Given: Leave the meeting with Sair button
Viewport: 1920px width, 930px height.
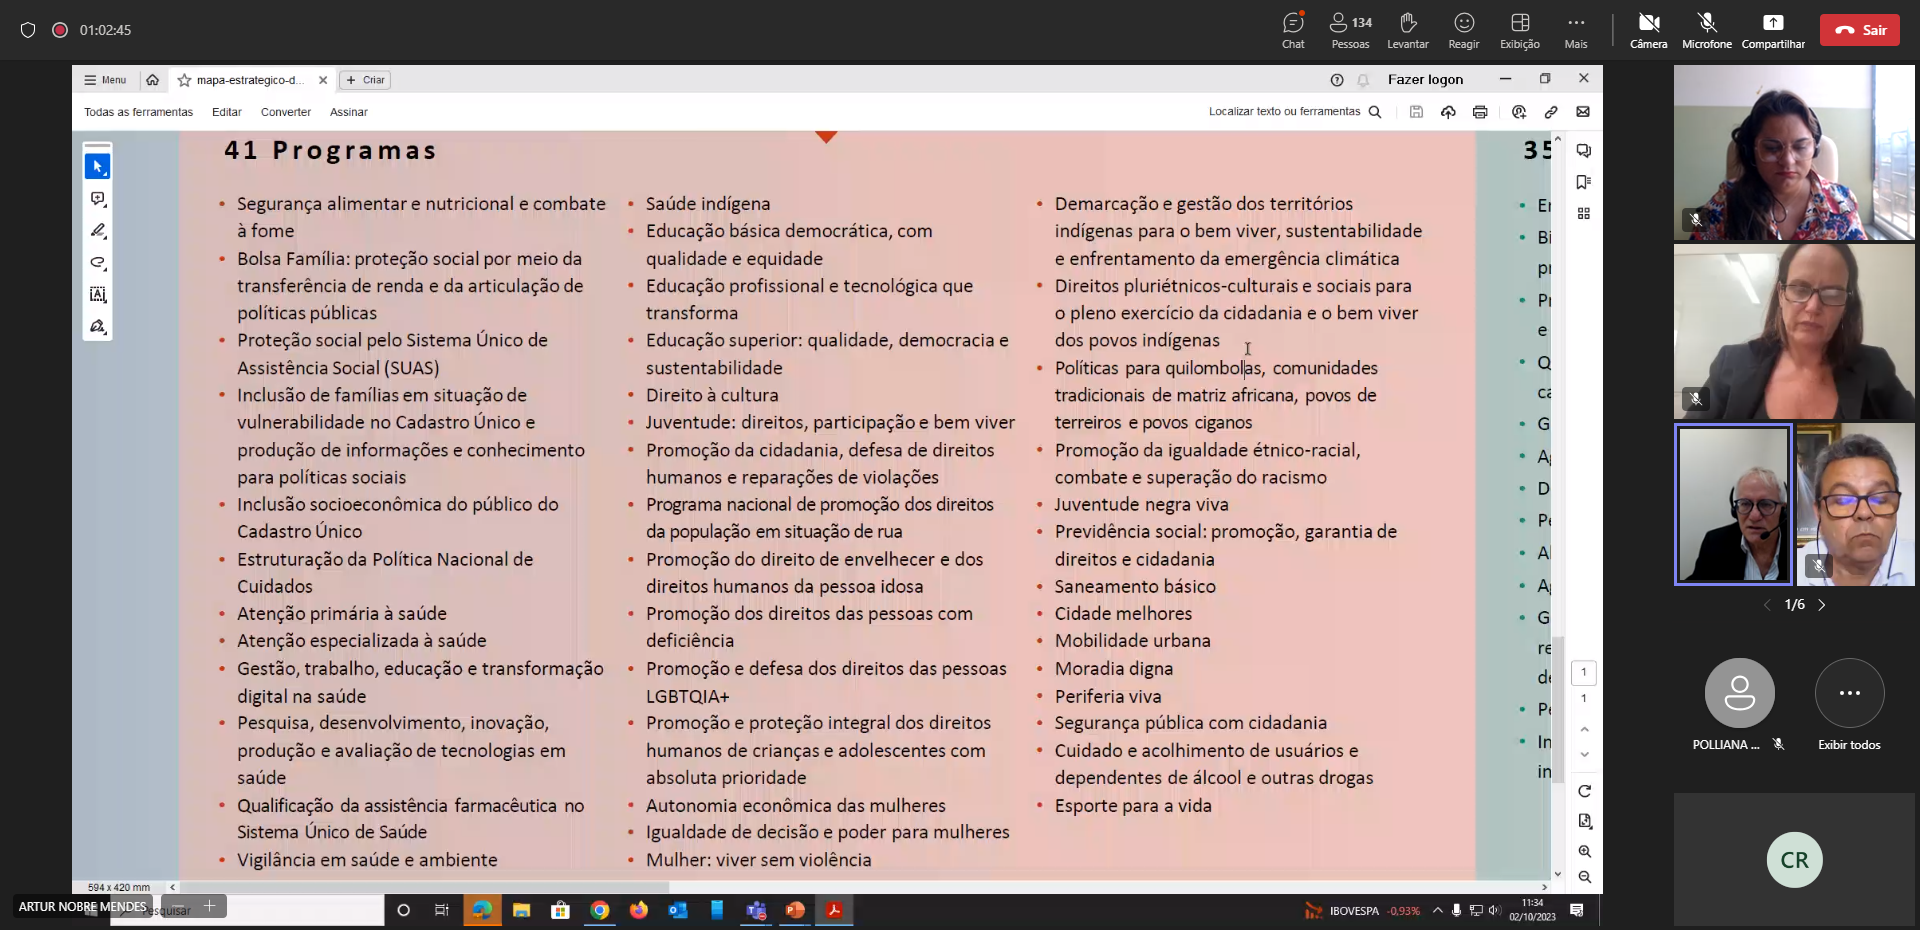Looking at the screenshot, I should point(1859,30).
